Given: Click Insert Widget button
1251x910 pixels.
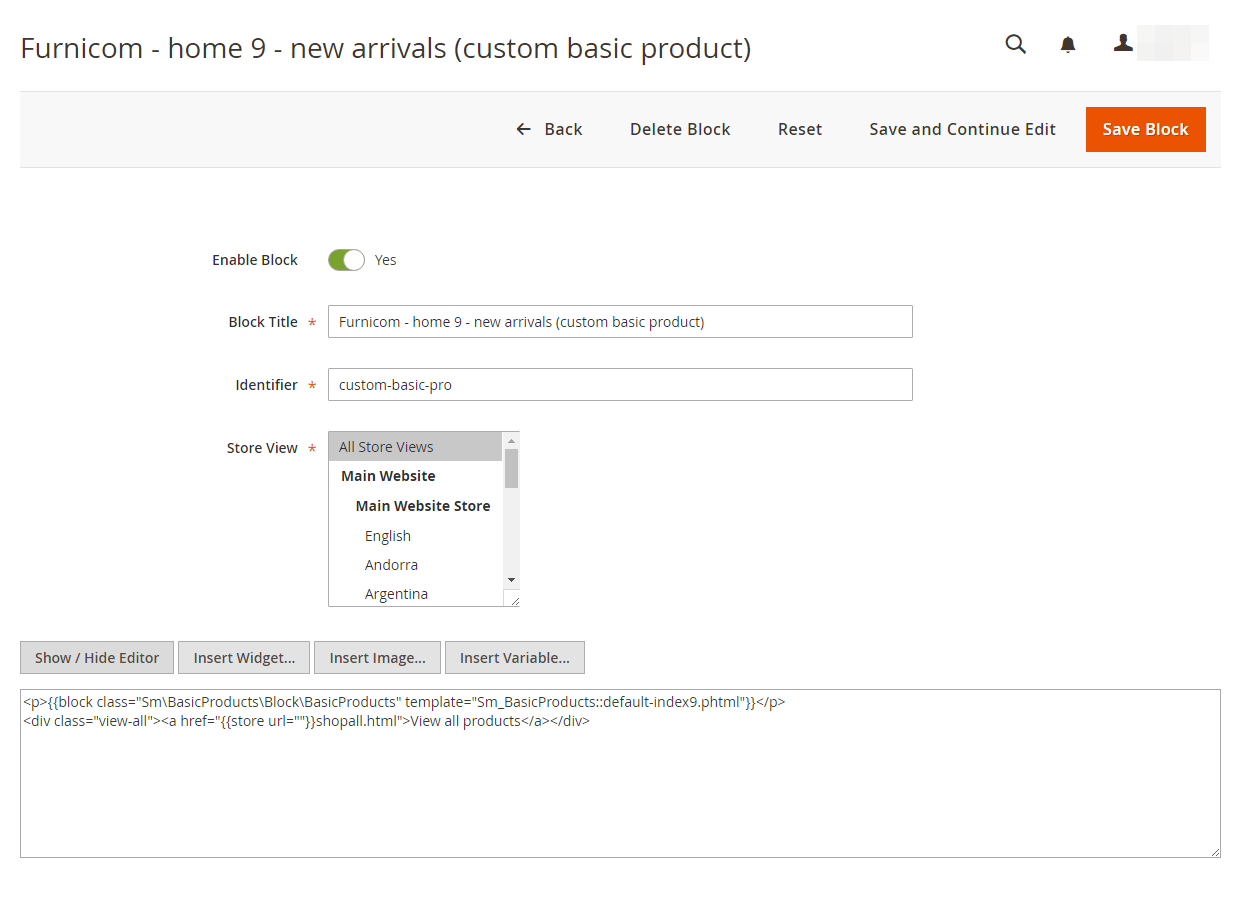Looking at the screenshot, I should [244, 657].
